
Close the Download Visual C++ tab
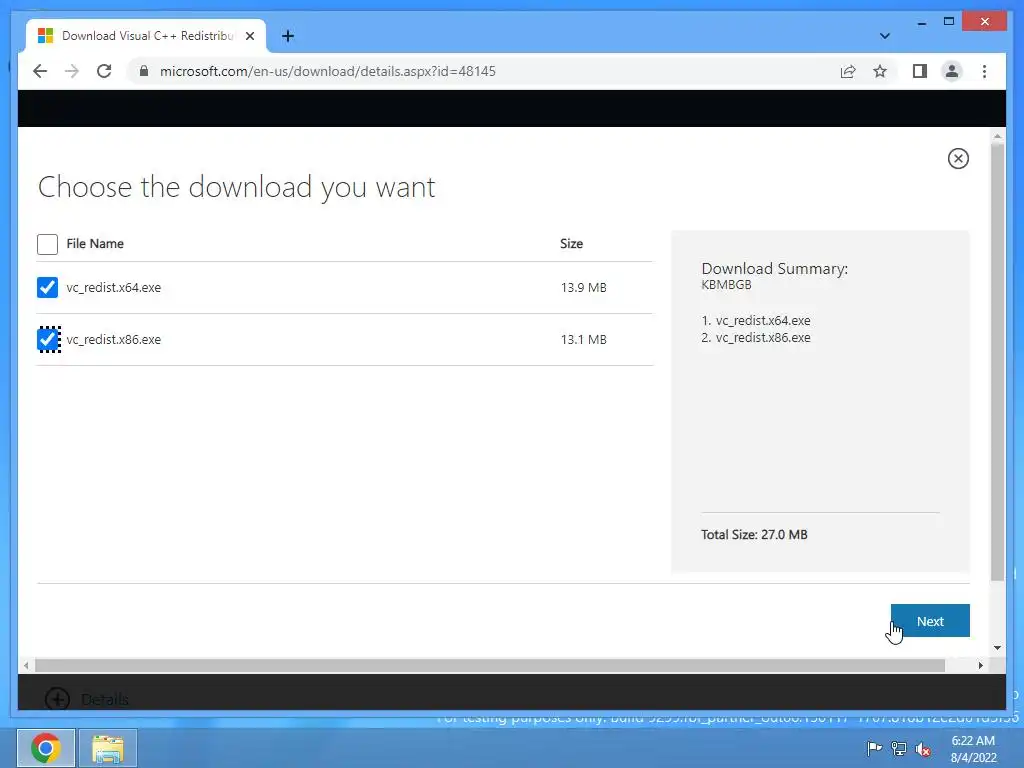[250, 36]
